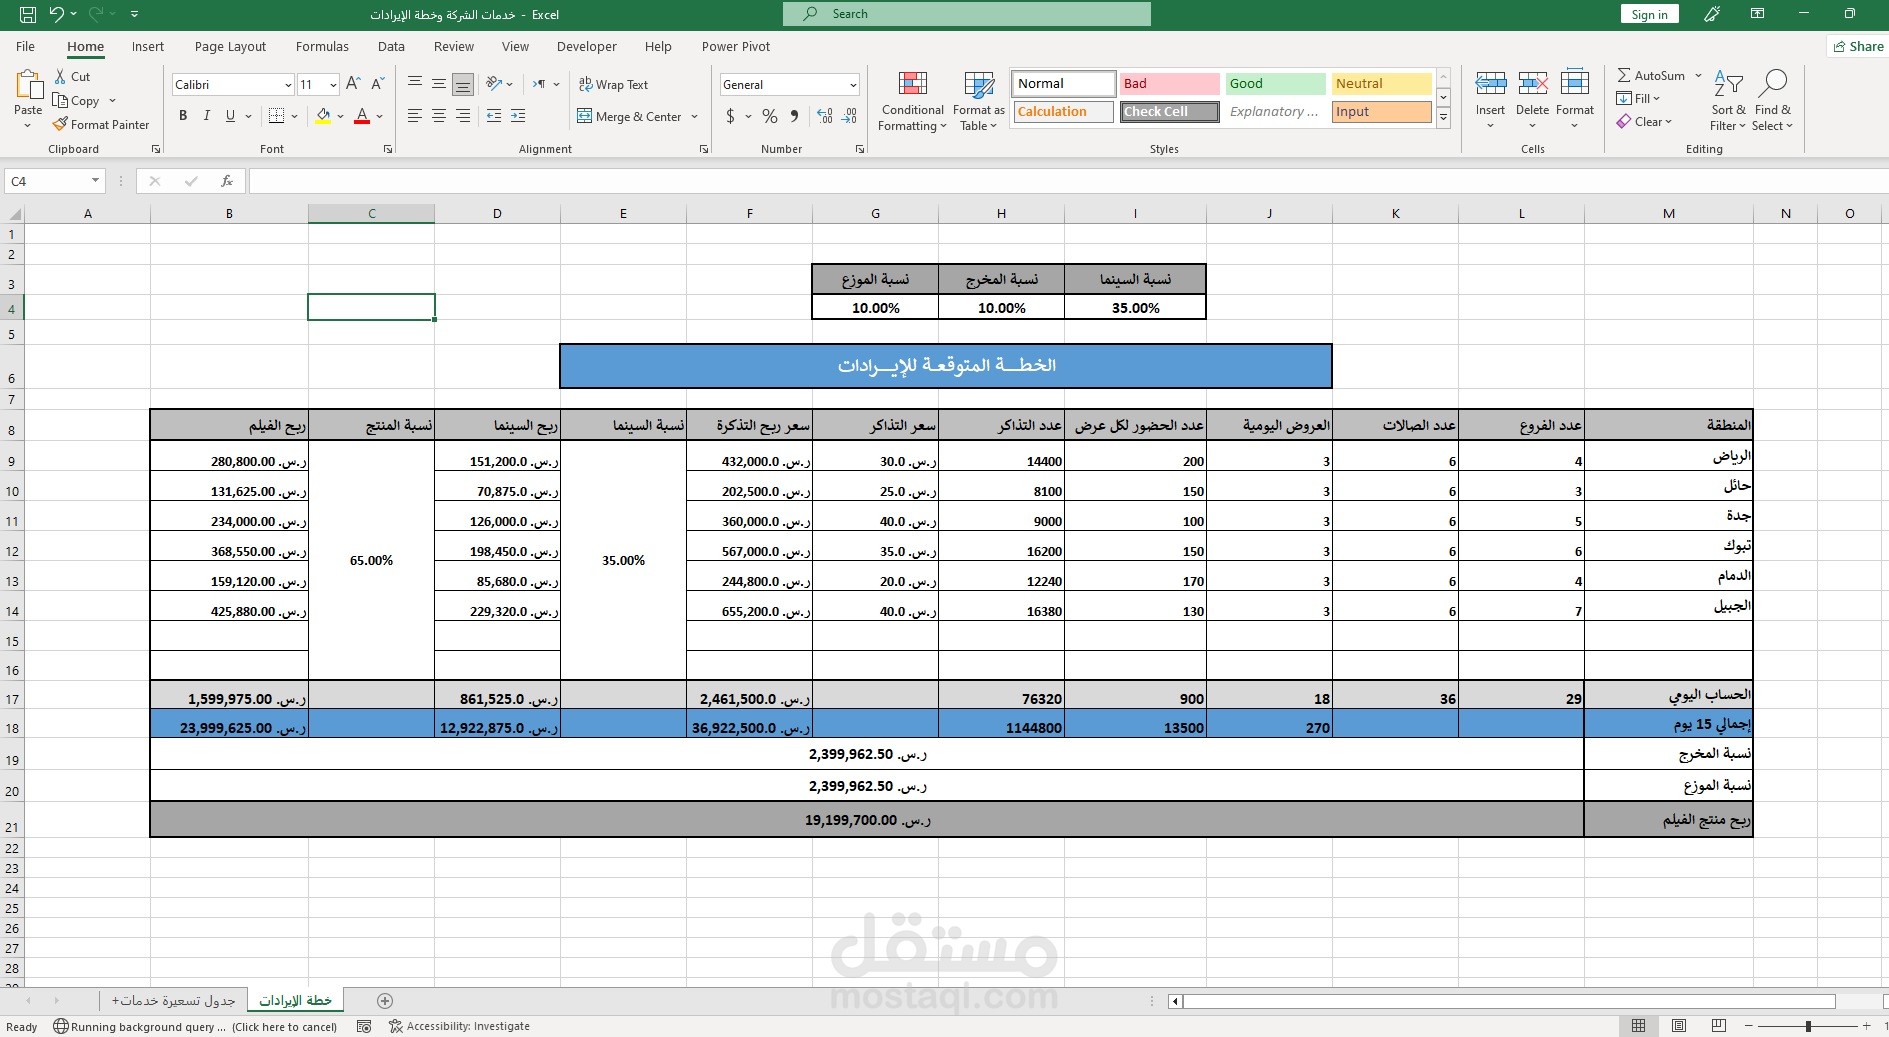Switch to the Insert tab
Image resolution: width=1889 pixels, height=1037 pixels.
[x=148, y=46]
